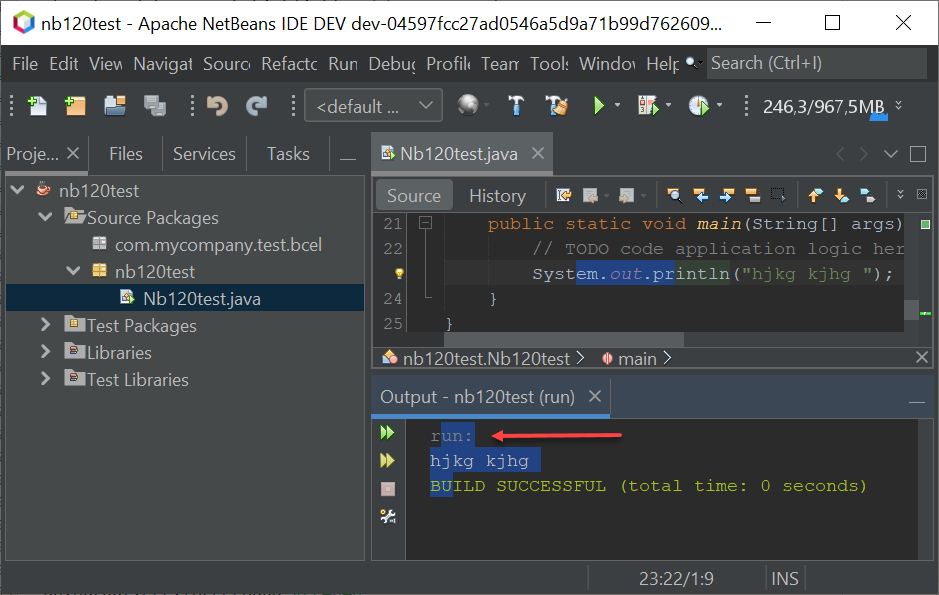Click the lightbulb hint in the gutter
This screenshot has width=939, height=595.
point(399,274)
